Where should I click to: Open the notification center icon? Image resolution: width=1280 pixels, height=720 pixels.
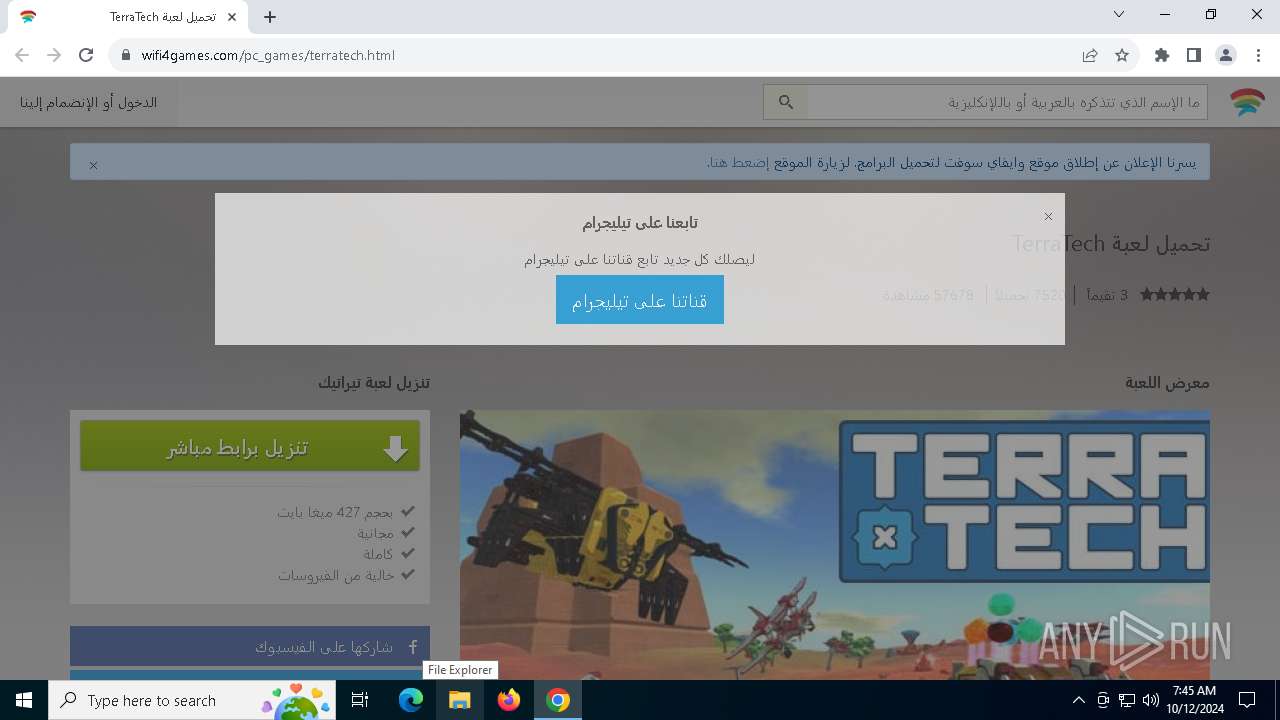[1247, 700]
